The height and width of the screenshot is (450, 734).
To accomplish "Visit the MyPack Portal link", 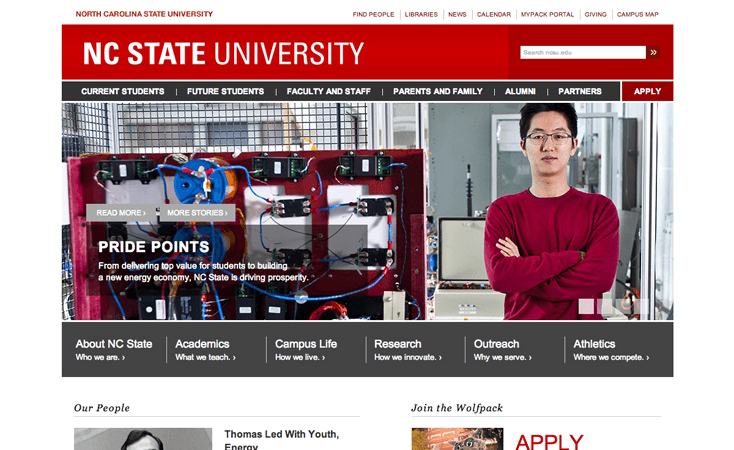I will 547,15.
